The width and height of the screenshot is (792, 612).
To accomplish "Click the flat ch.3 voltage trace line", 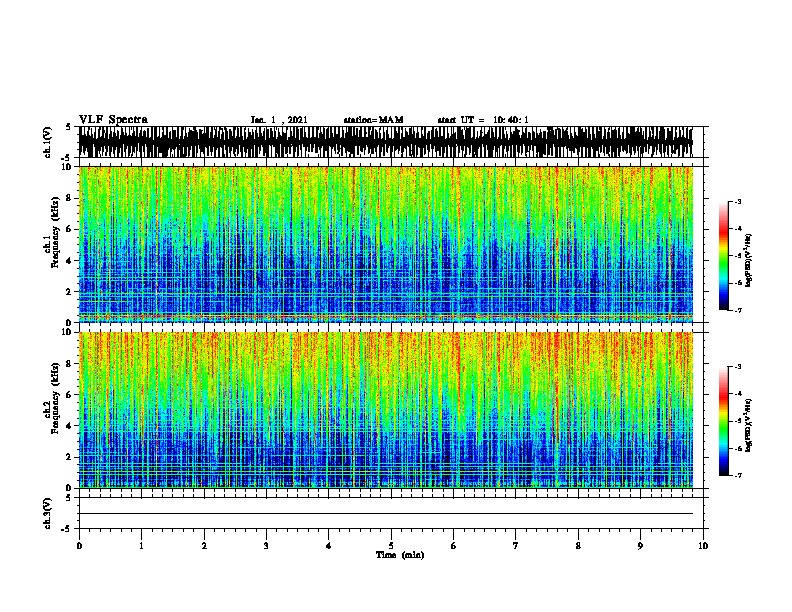I will [386, 514].
